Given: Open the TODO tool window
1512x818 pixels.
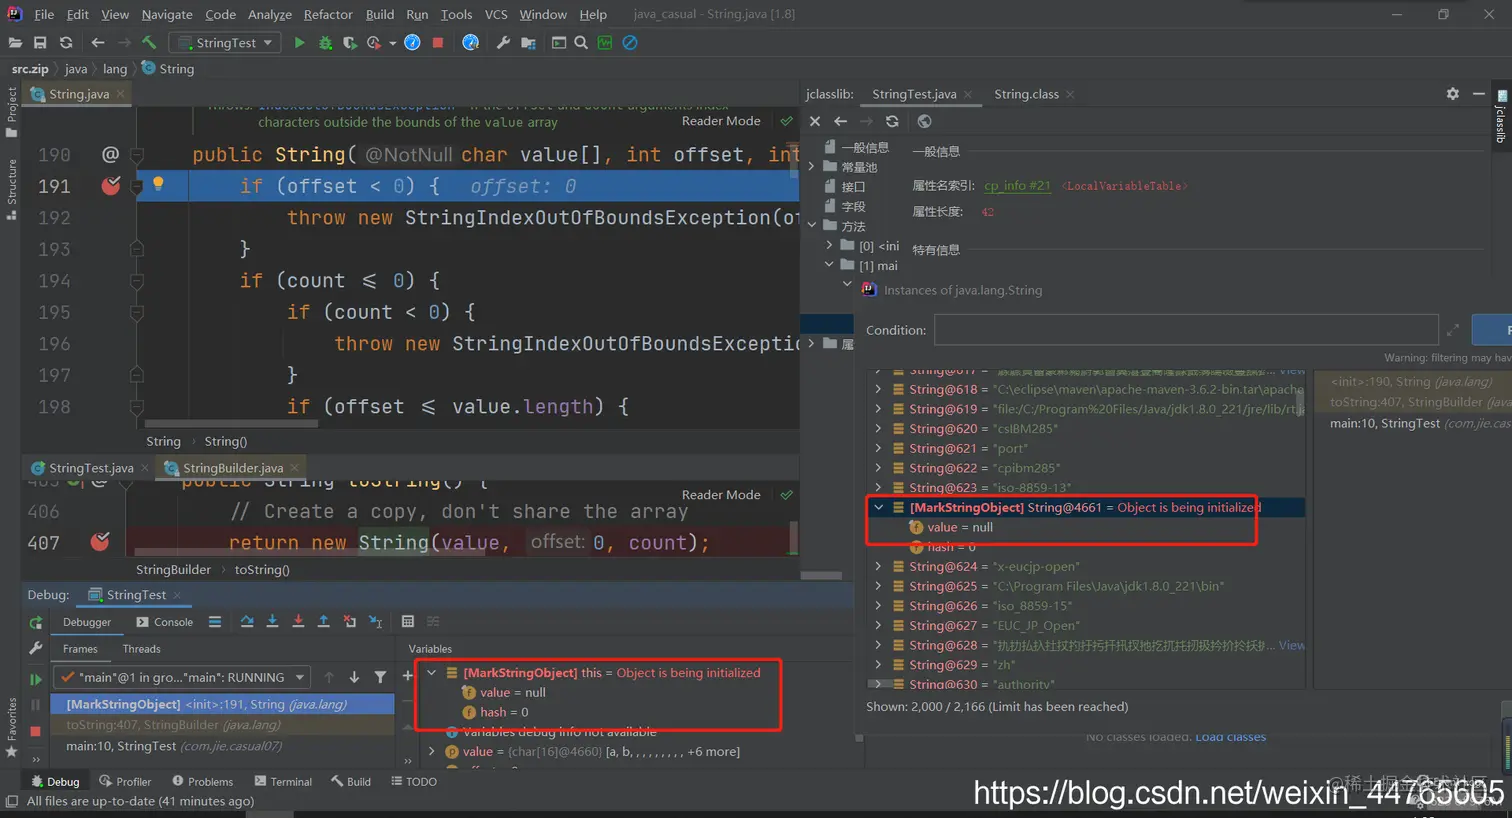Looking at the screenshot, I should click(414, 782).
